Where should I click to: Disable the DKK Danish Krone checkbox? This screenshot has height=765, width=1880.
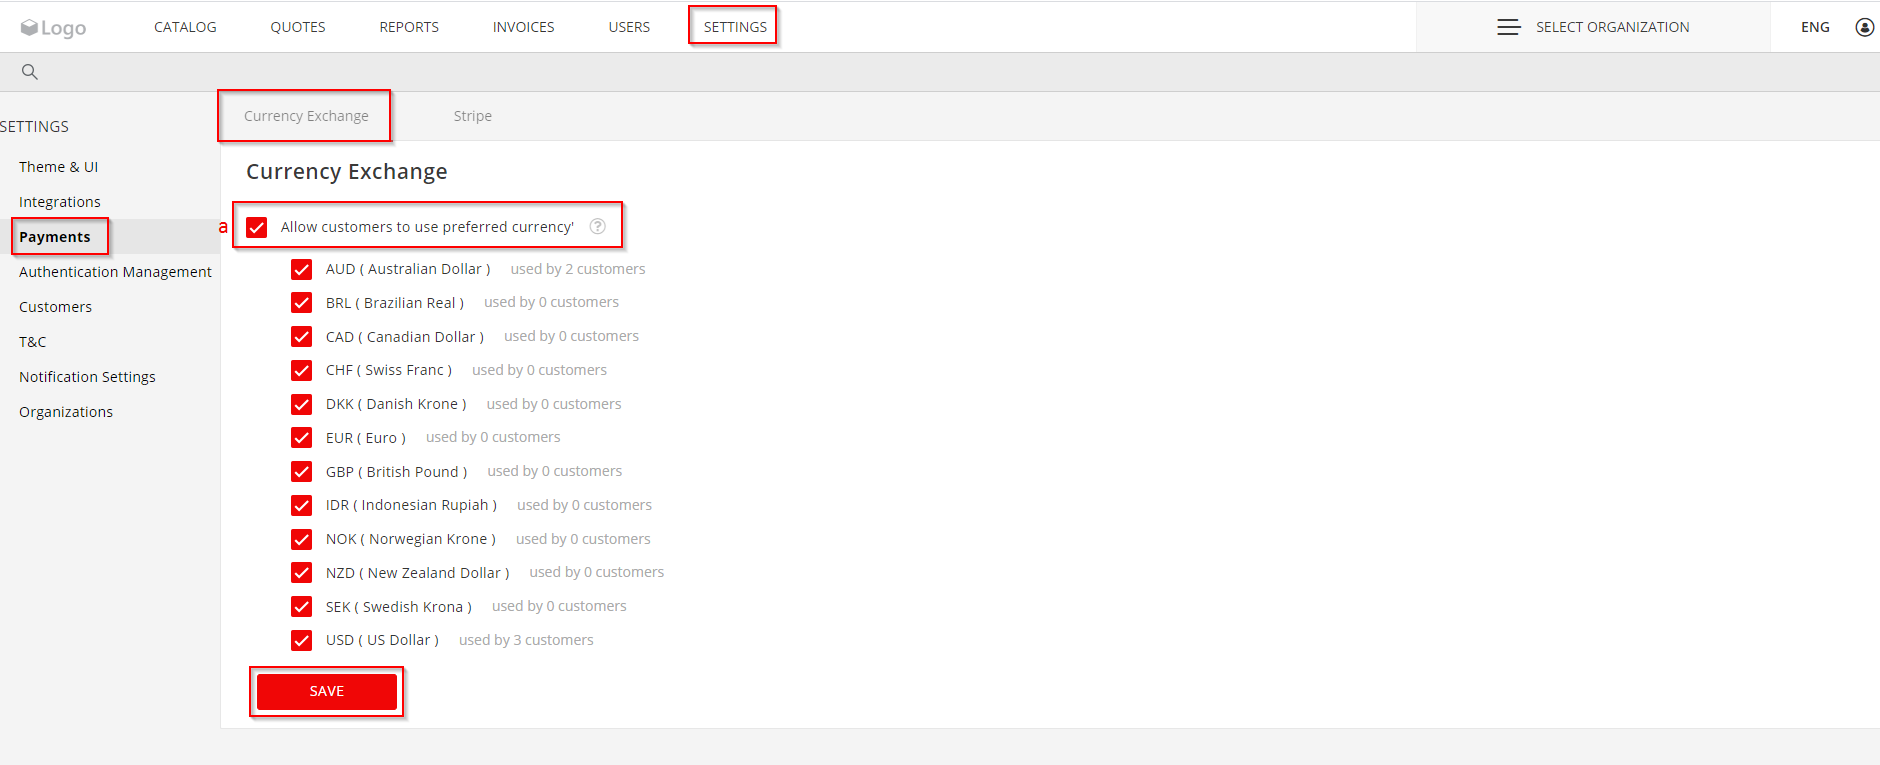(301, 404)
